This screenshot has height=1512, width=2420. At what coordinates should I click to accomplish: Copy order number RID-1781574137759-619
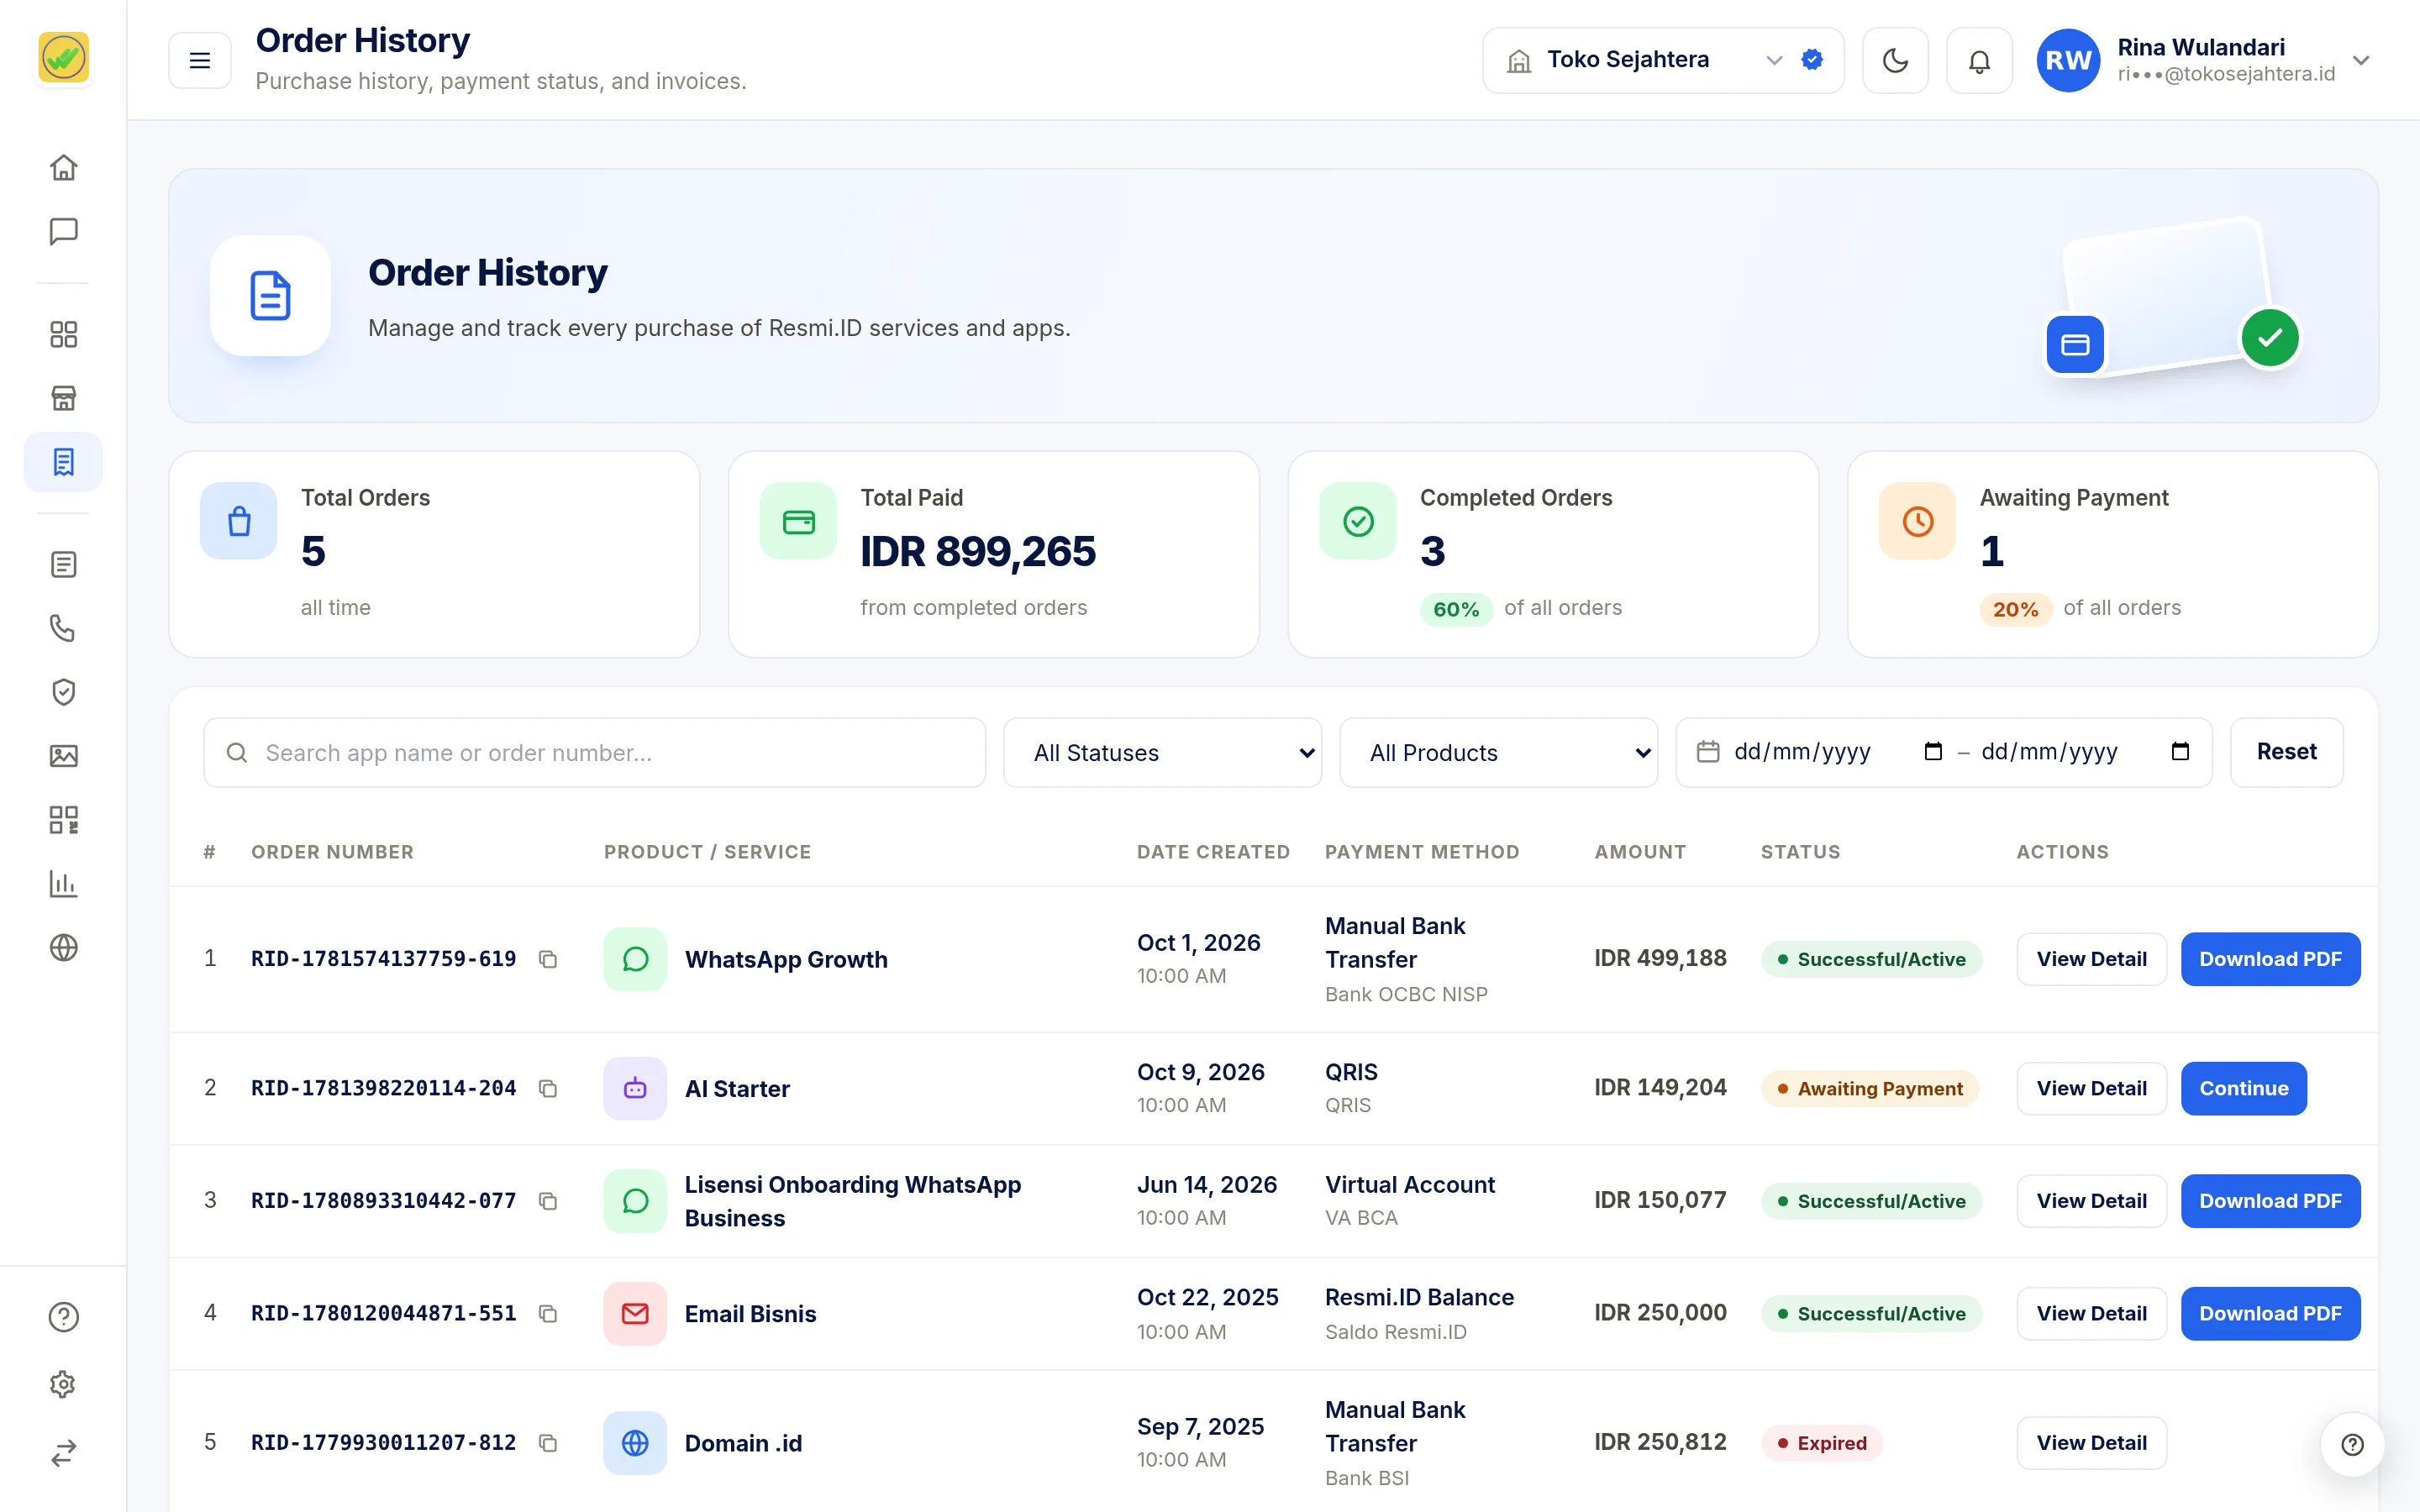[x=548, y=959]
